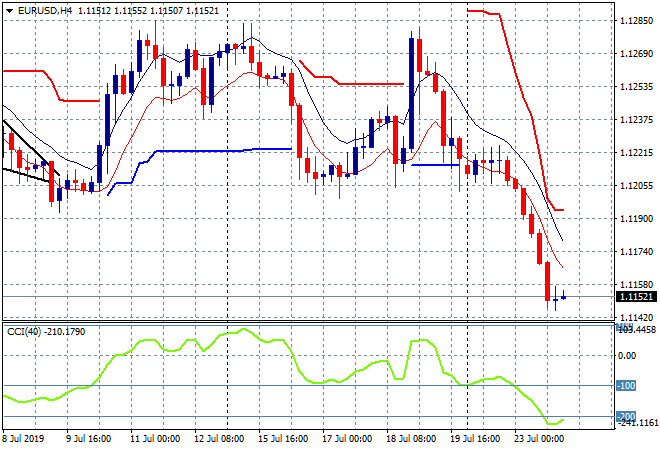The width and height of the screenshot is (660, 450).
Task: Click the 18 Jul 08:00 time label
Action: click(411, 439)
